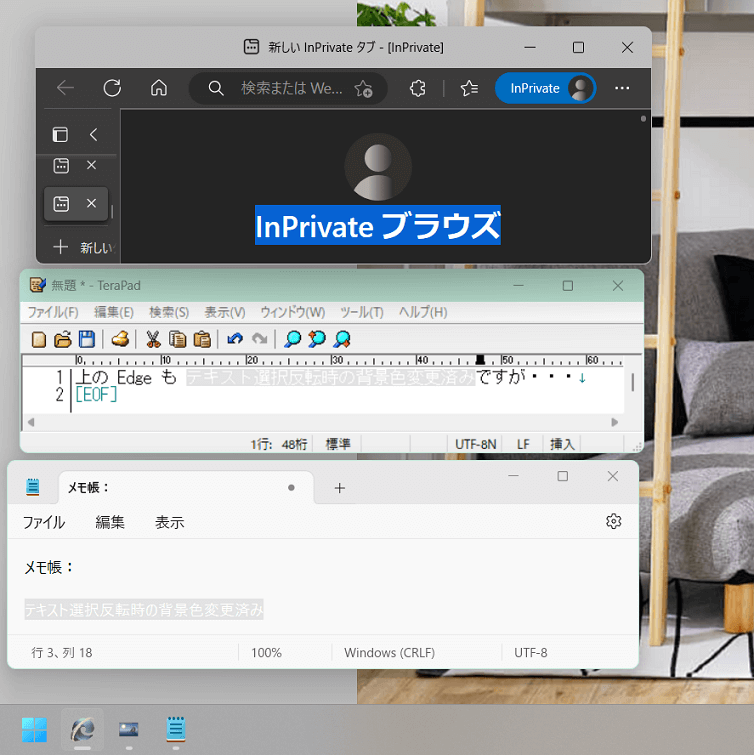Click 挿入 mode in TeraPad status bar
The image size is (754, 755).
[x=562, y=444]
